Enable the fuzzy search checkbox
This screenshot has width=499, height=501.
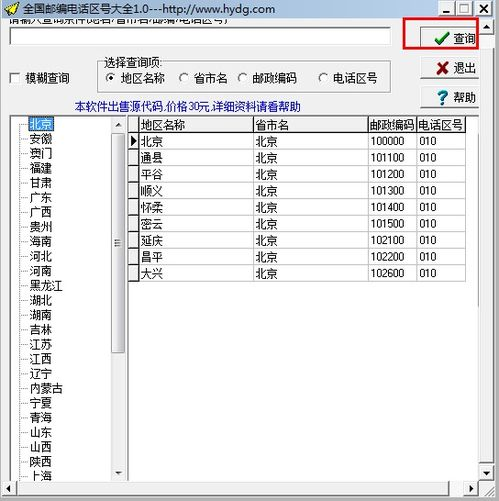[15, 79]
